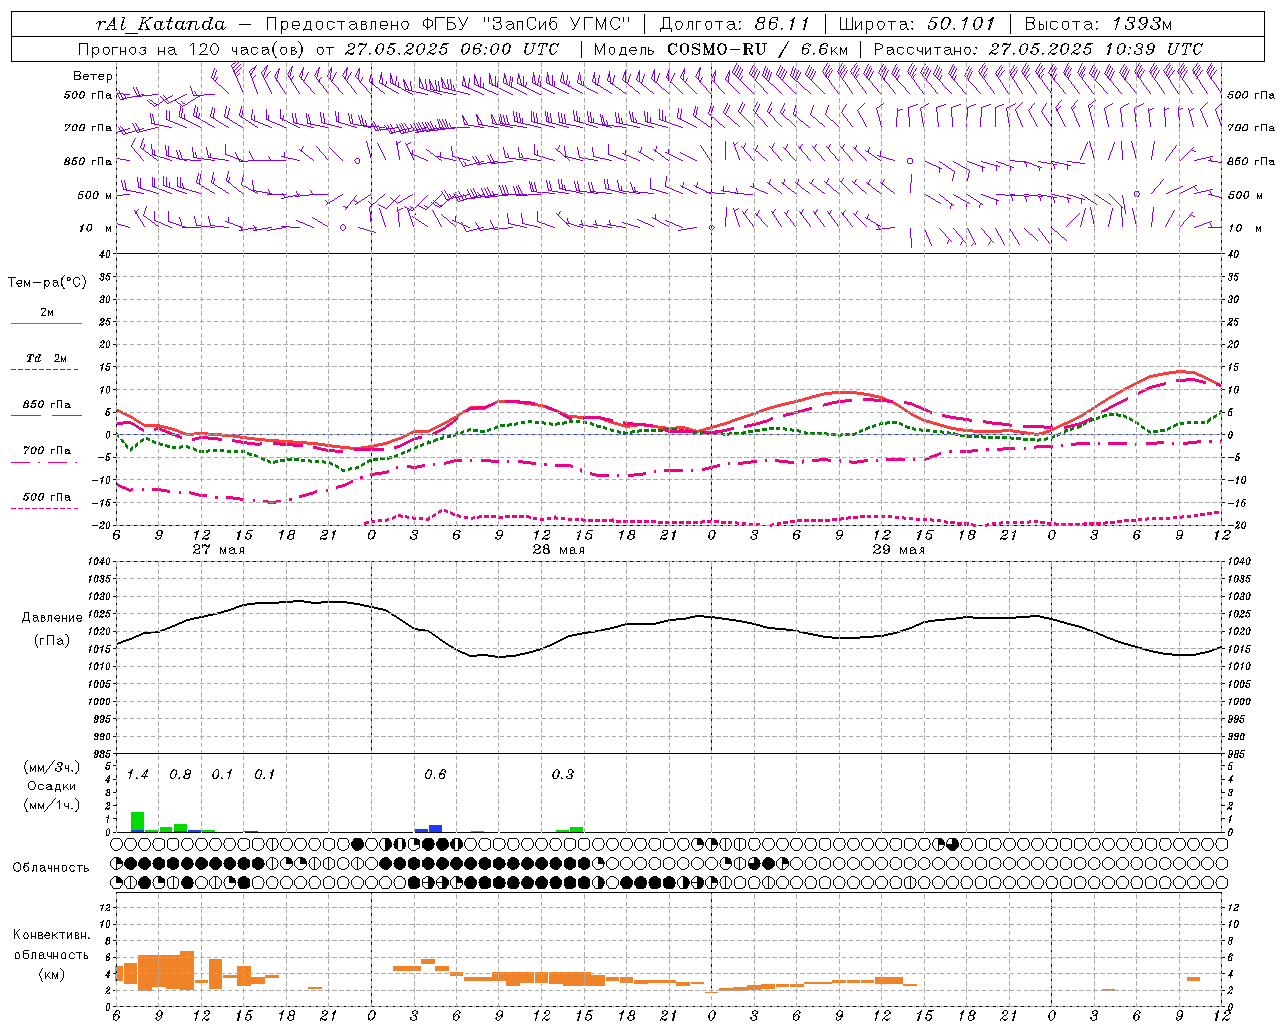The image size is (1280, 1024).
Task: Click the Долгота: 86.11 longitude value
Action: [734, 24]
